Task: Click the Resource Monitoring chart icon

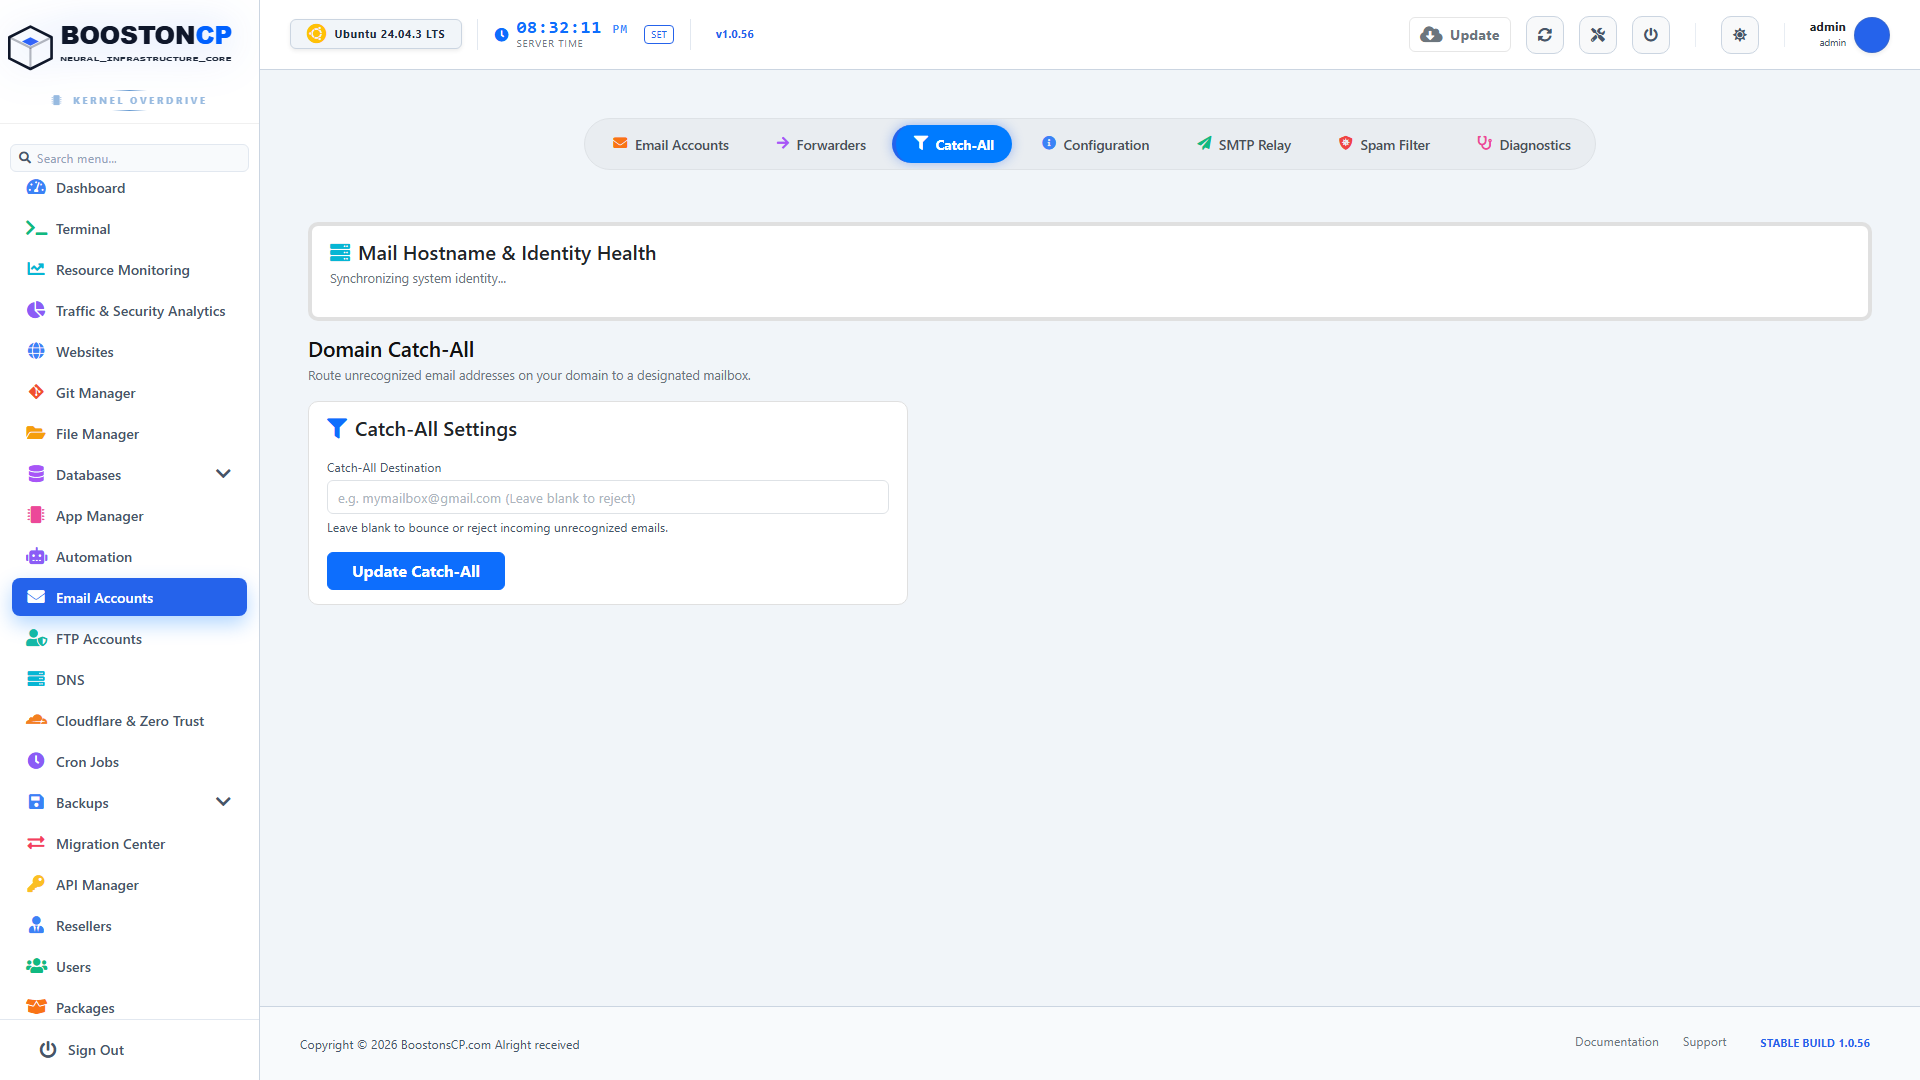Action: tap(36, 270)
